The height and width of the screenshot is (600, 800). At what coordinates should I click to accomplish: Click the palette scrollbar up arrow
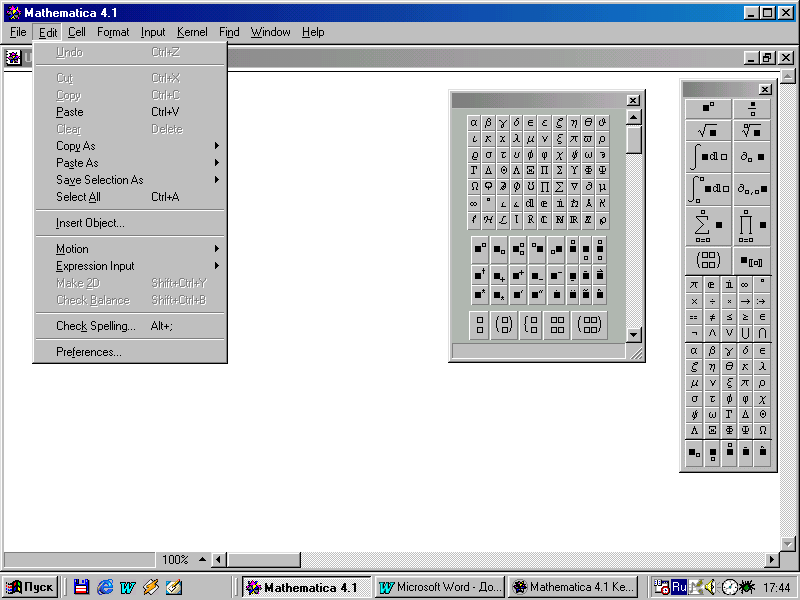633,117
